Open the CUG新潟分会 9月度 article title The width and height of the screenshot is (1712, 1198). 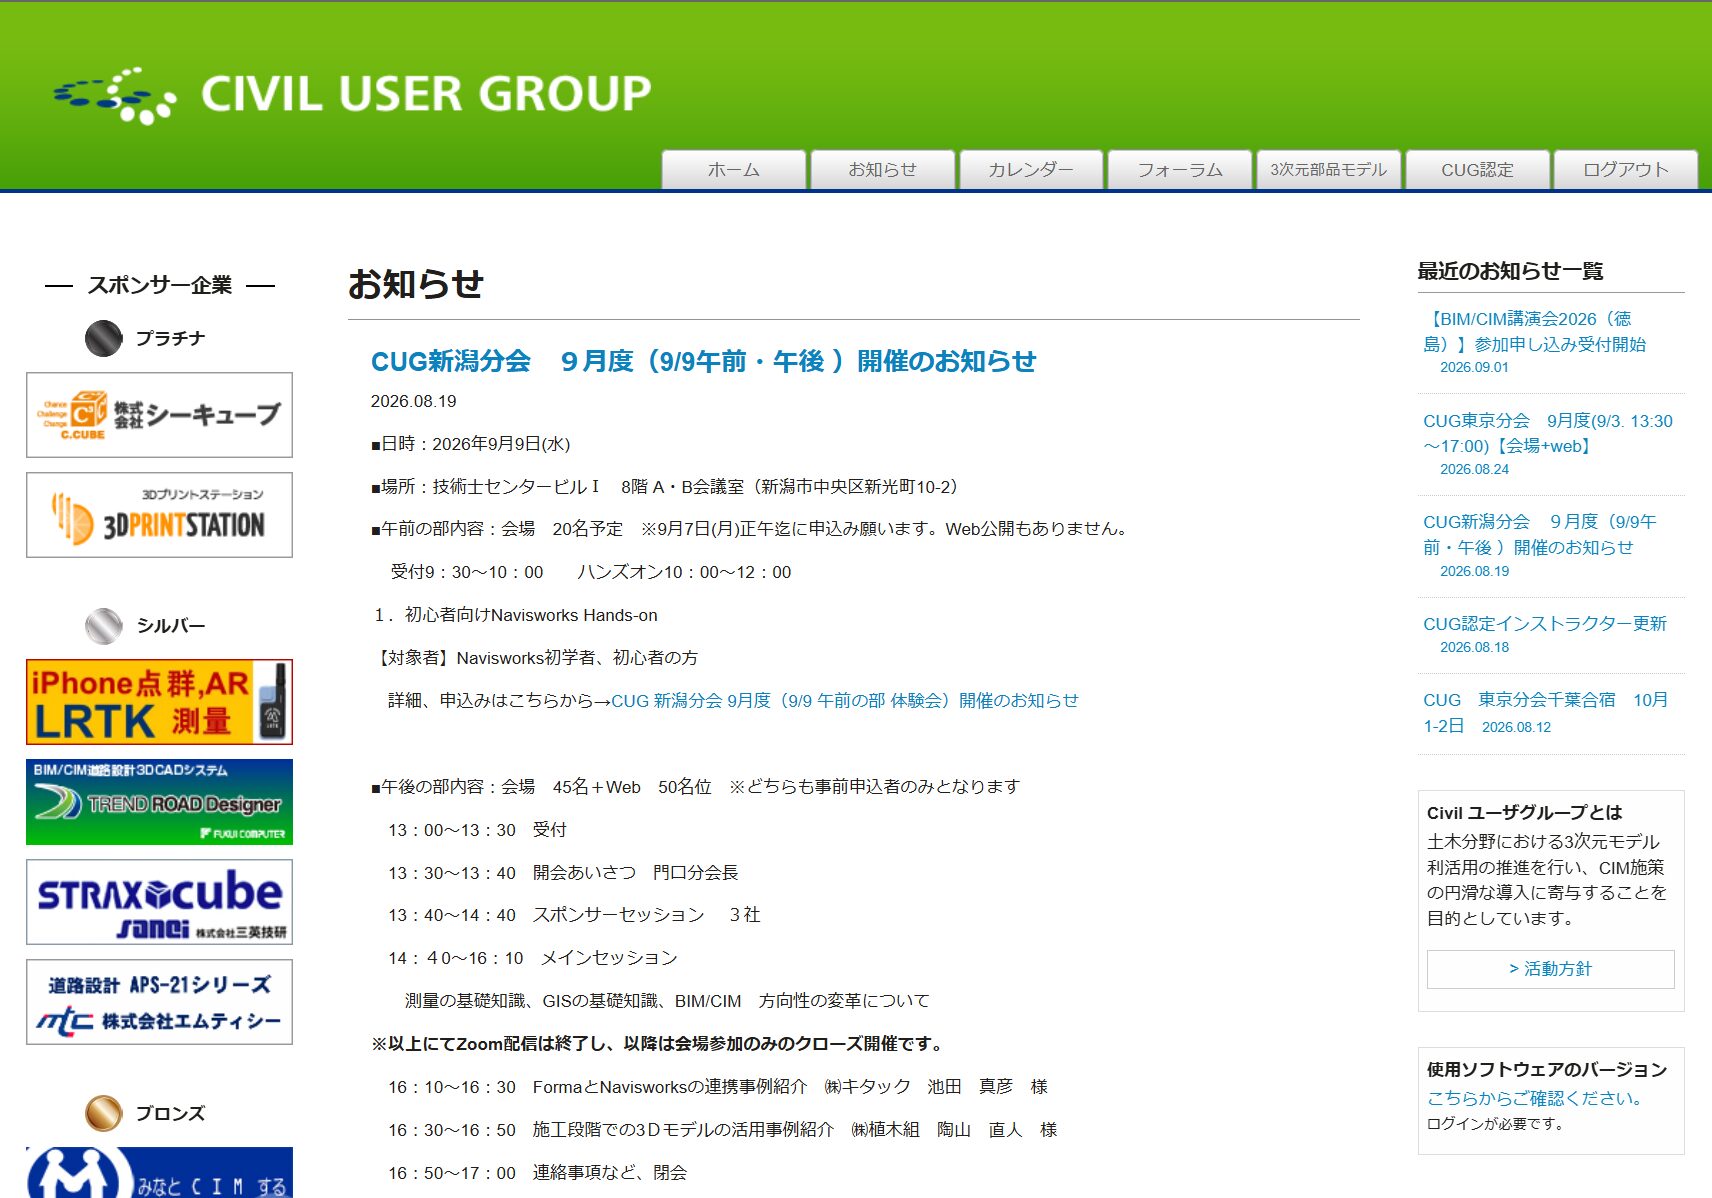(703, 361)
